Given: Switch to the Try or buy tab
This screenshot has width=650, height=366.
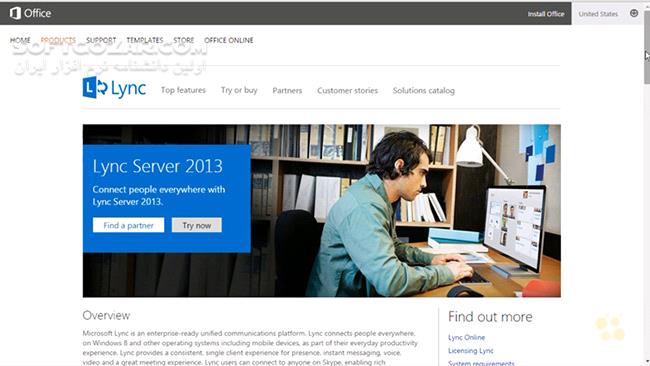Looking at the screenshot, I should pos(239,90).
